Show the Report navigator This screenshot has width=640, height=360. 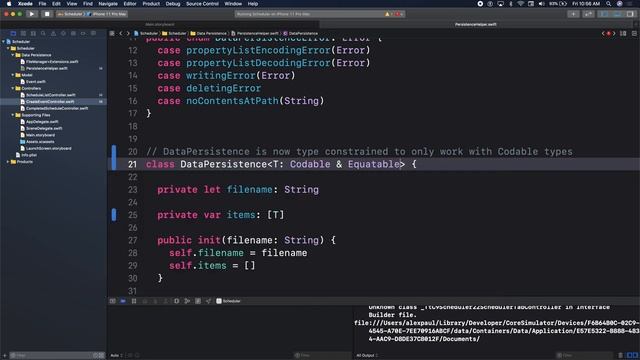(x=93, y=33)
